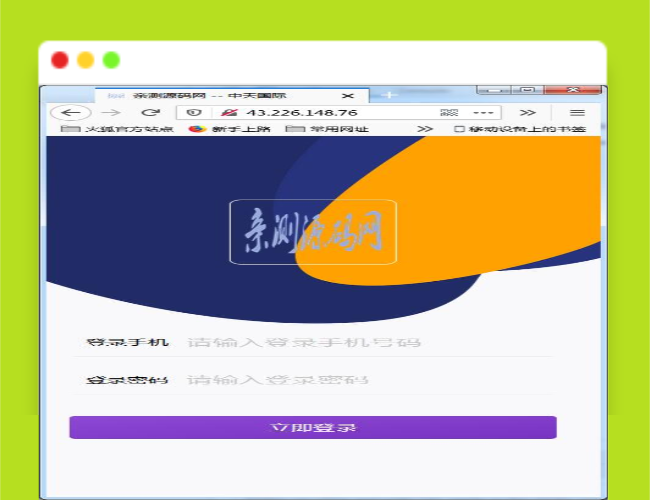
Task: Minimize the Firefox window
Action: 494,90
